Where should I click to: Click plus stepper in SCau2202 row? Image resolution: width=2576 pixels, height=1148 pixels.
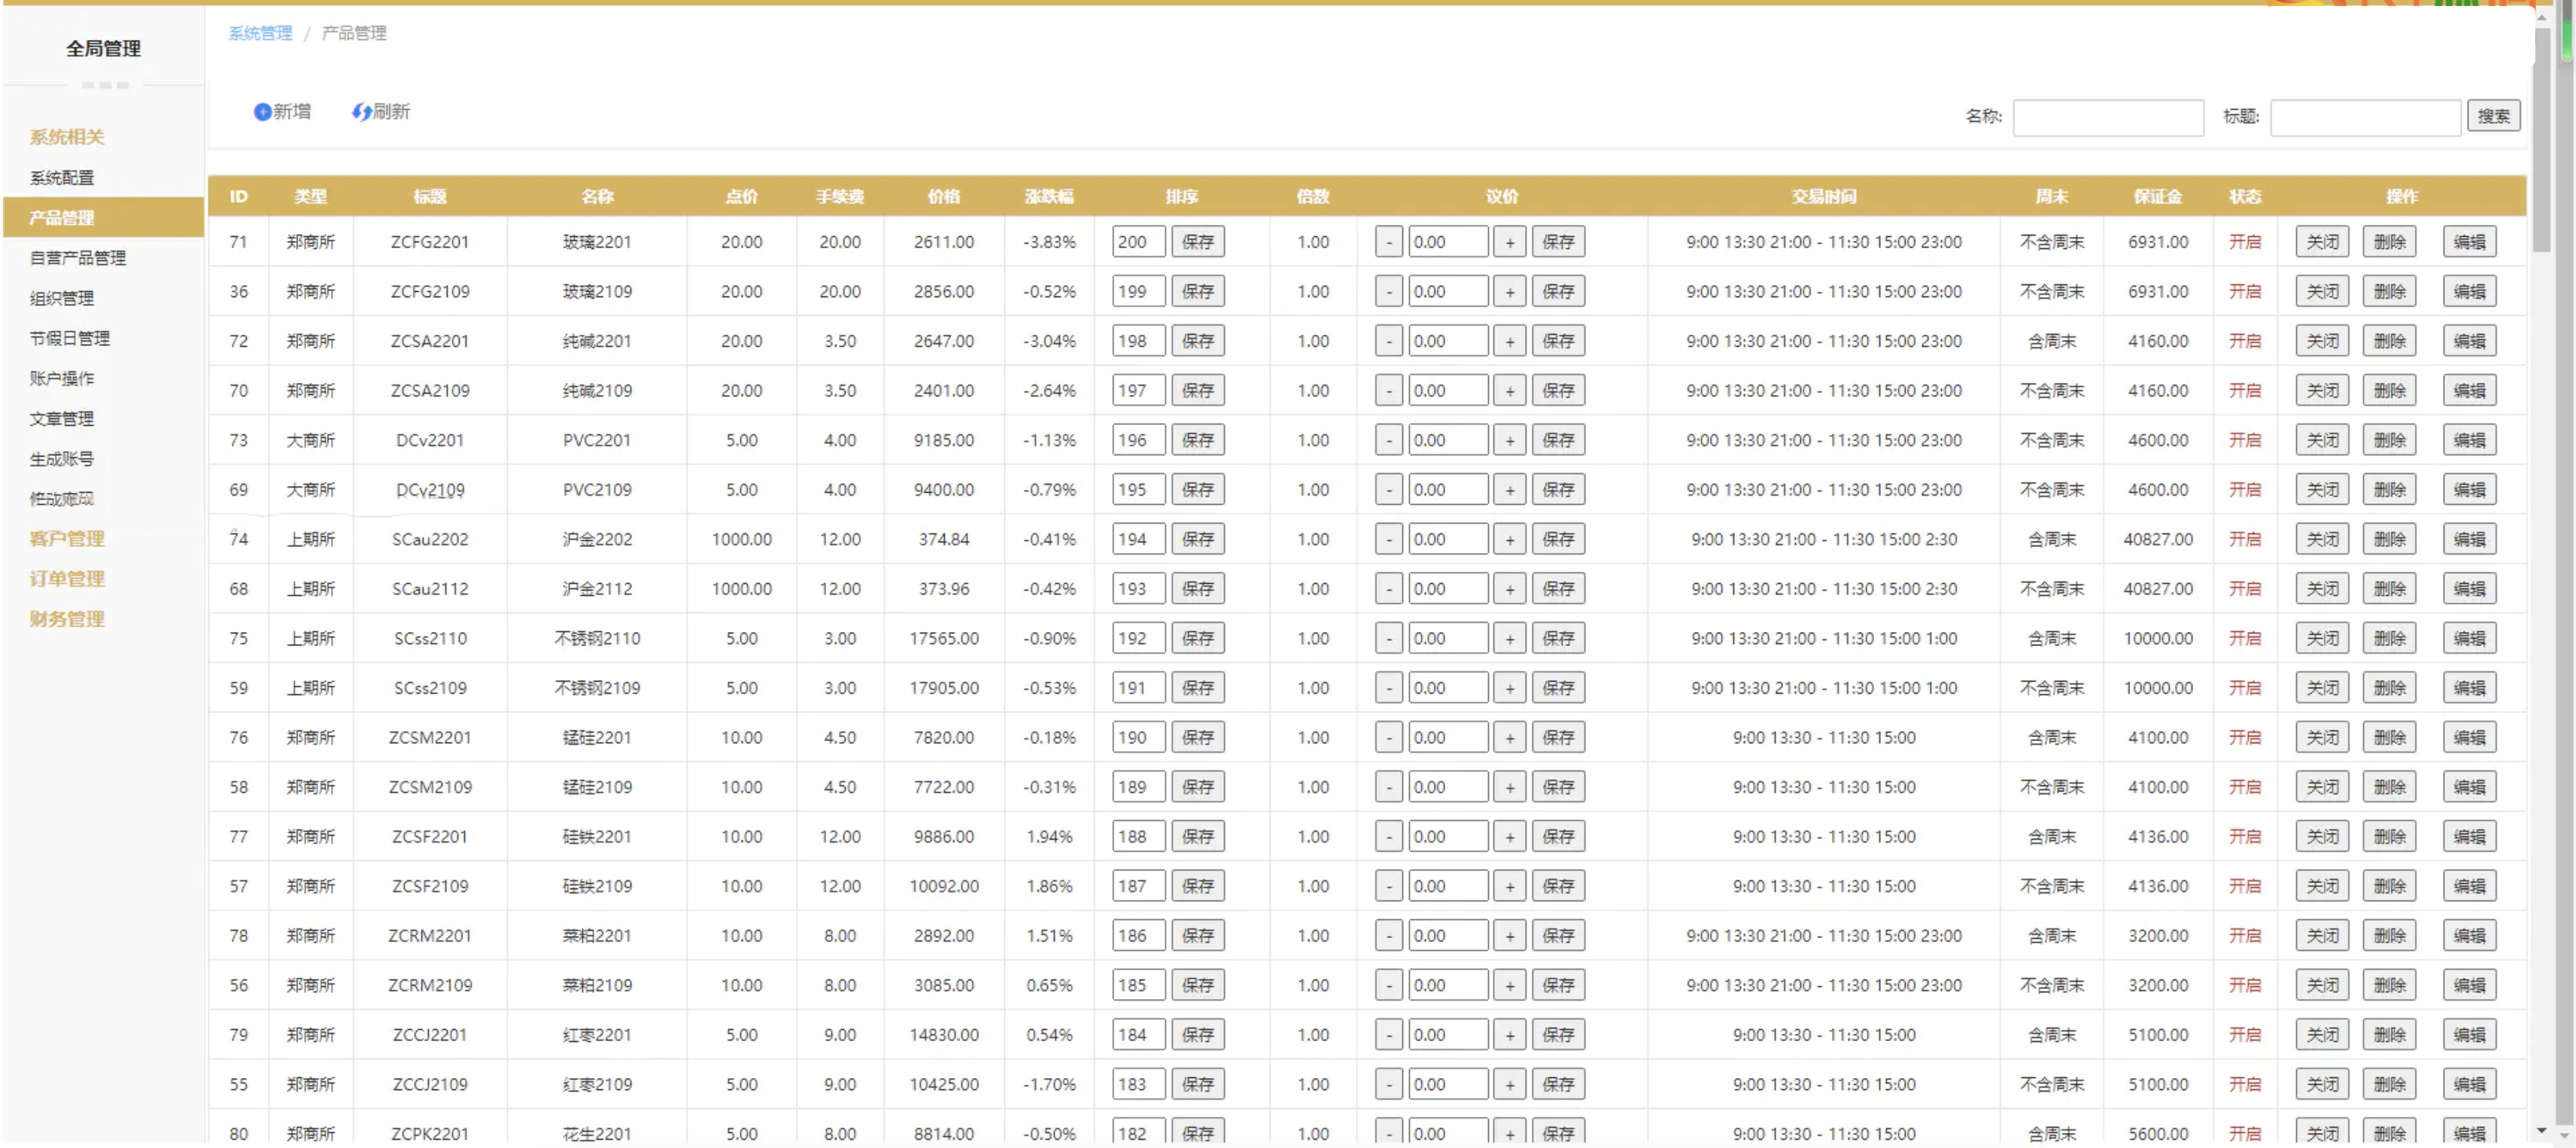[1509, 539]
